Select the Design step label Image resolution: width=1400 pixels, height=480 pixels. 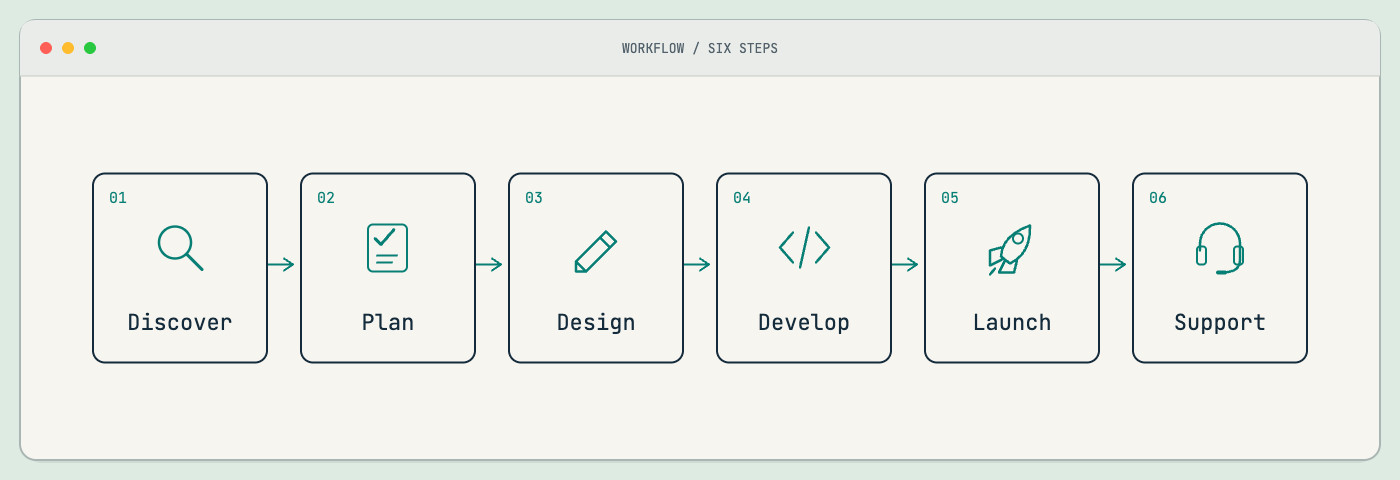[x=596, y=323]
